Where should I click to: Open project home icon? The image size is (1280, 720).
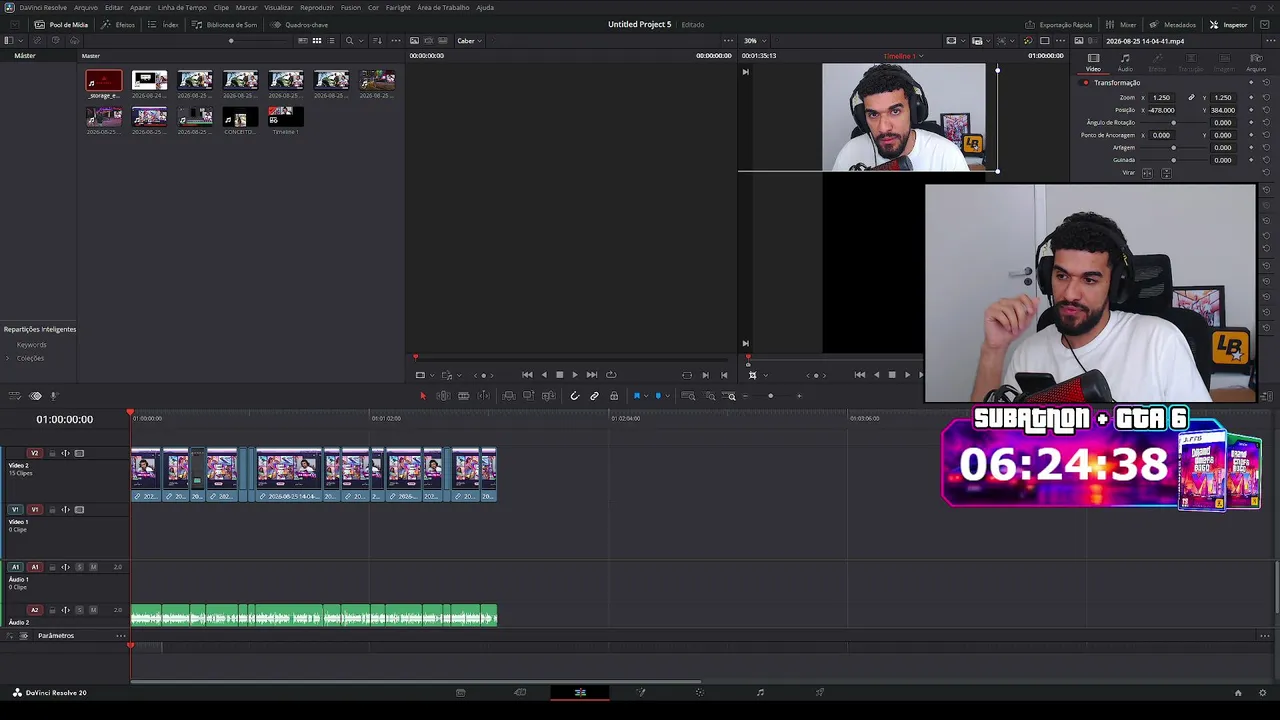coord(1238,692)
